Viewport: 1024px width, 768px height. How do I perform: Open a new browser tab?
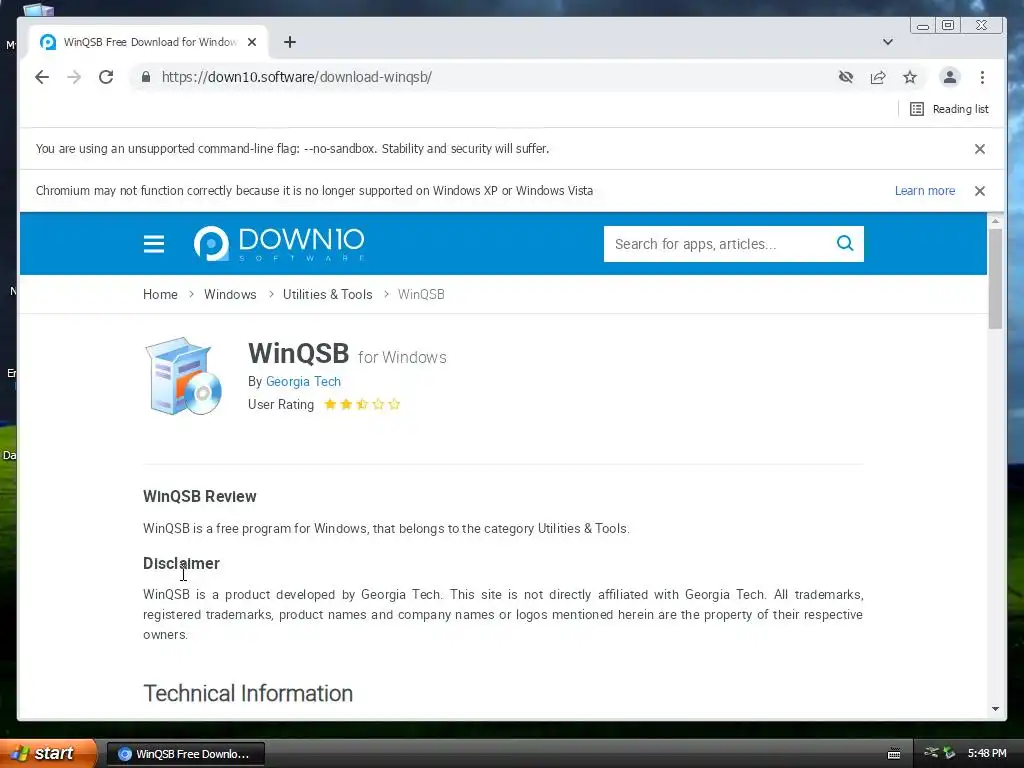pyautogui.click(x=290, y=42)
